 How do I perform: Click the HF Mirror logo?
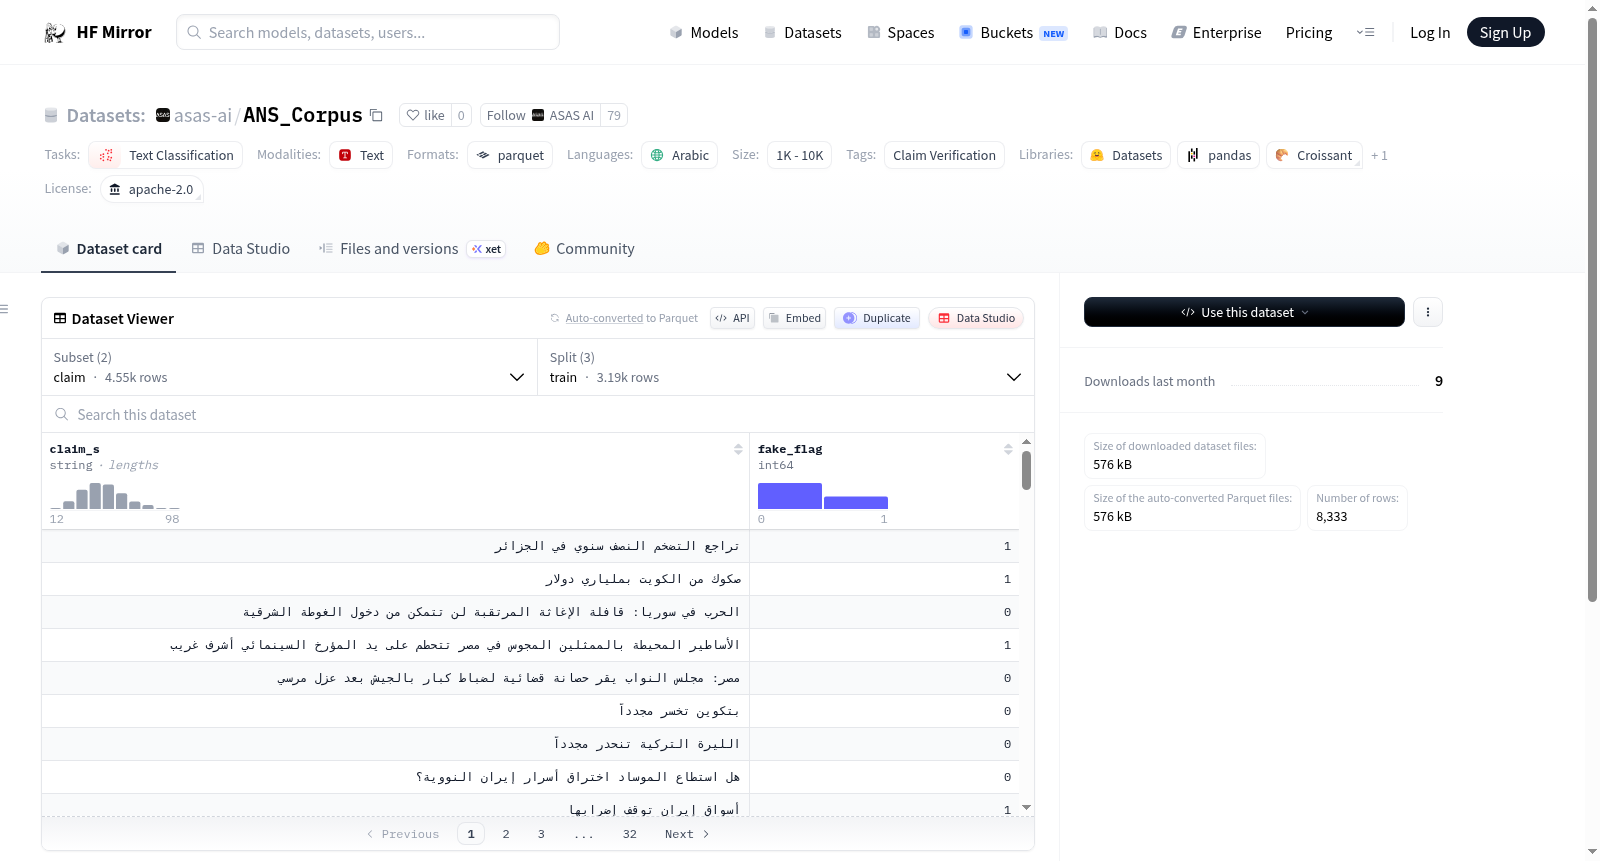(x=98, y=32)
